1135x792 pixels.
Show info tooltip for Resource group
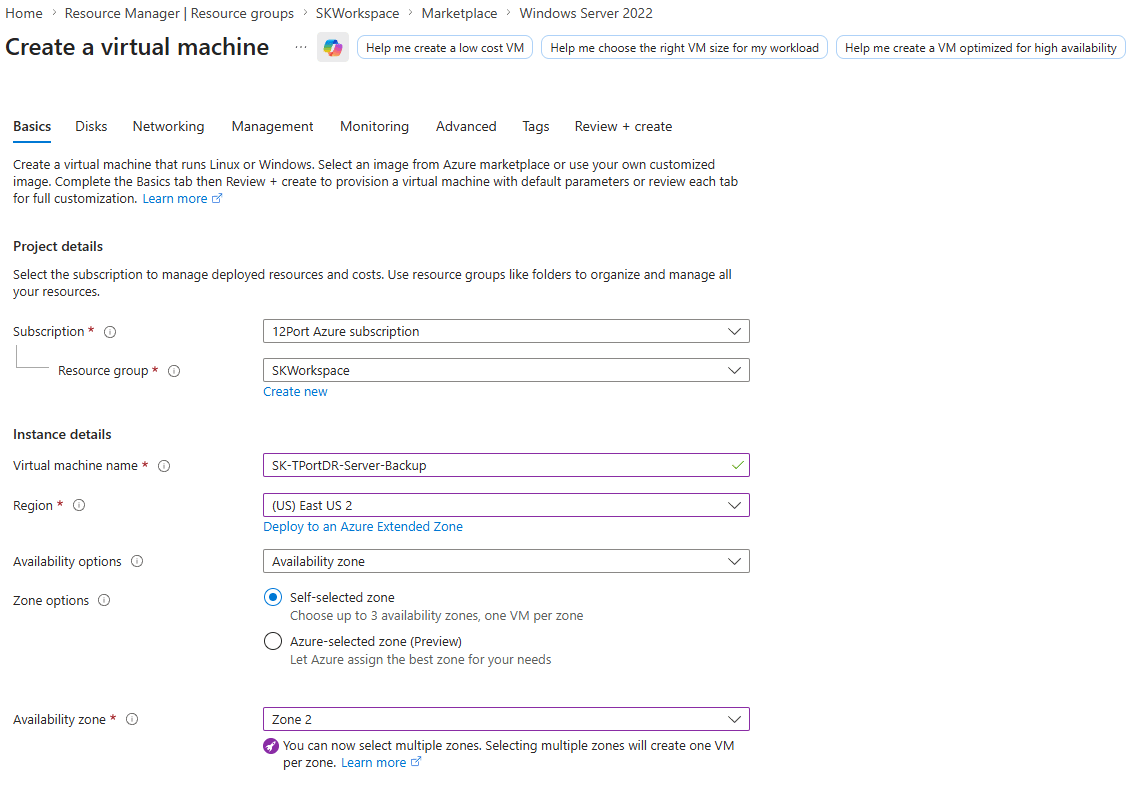(x=174, y=371)
